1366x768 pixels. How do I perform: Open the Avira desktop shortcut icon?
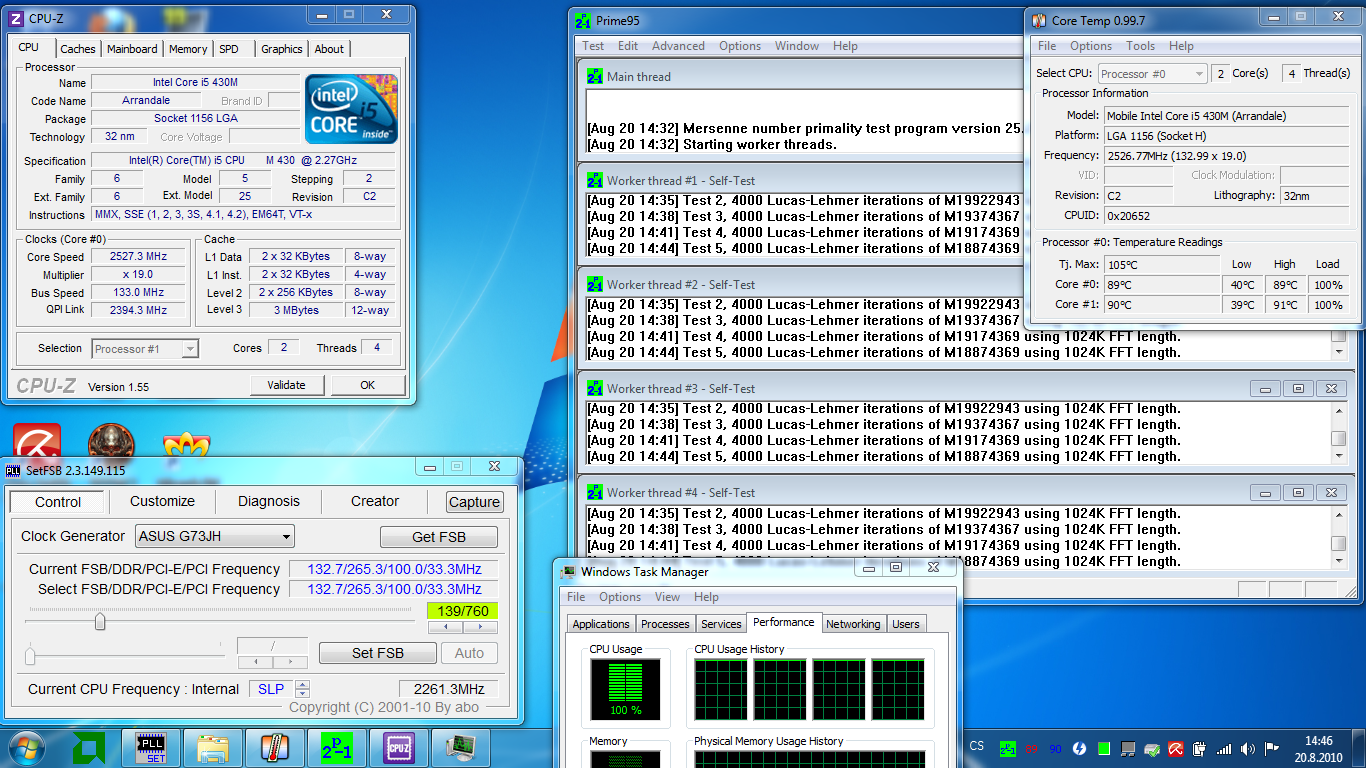[x=37, y=443]
